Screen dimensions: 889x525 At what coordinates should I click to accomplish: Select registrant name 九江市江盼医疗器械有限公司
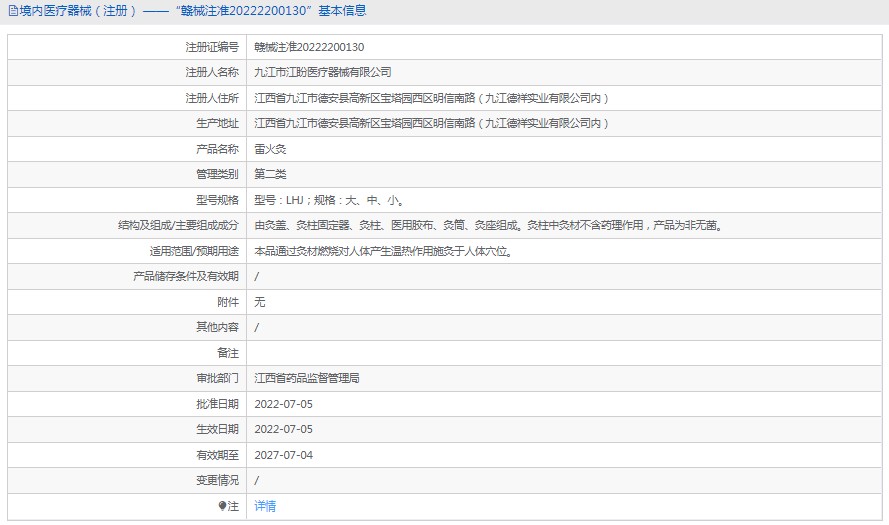(x=323, y=73)
